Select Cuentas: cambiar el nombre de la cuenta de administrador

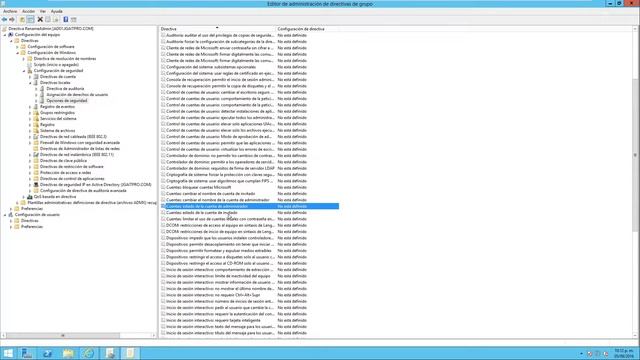click(x=218, y=200)
